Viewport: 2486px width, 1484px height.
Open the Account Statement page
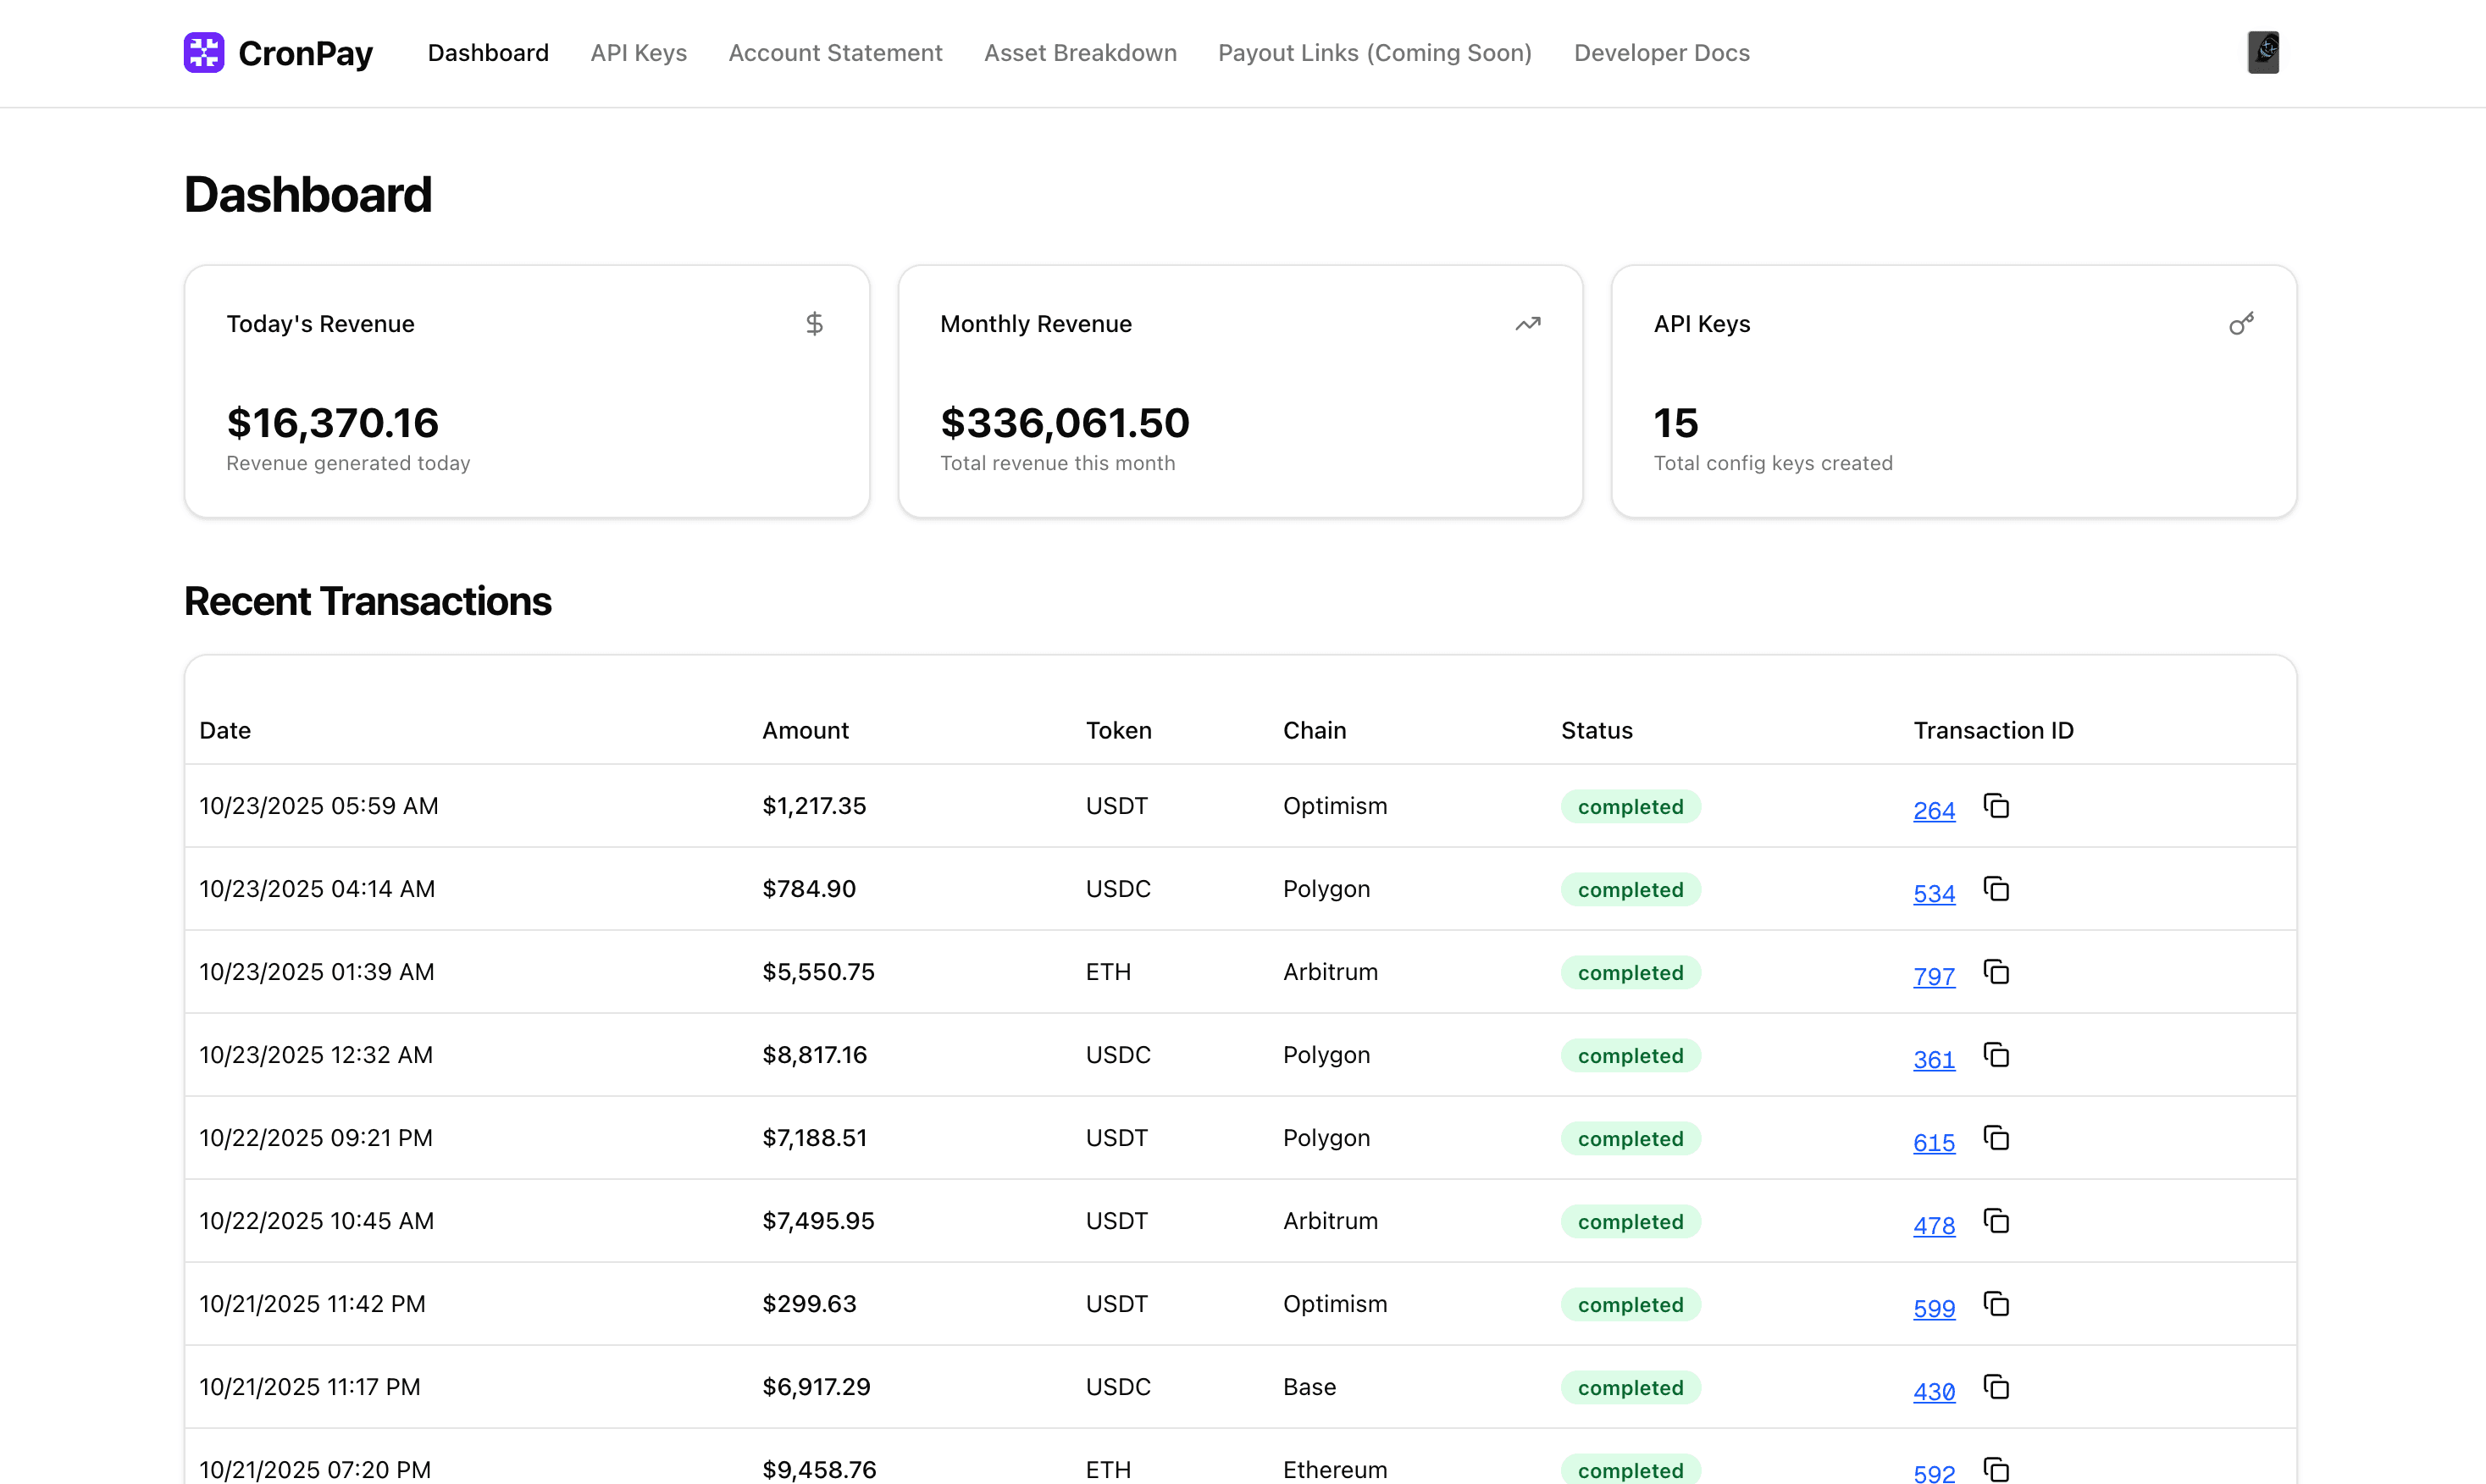coord(835,53)
